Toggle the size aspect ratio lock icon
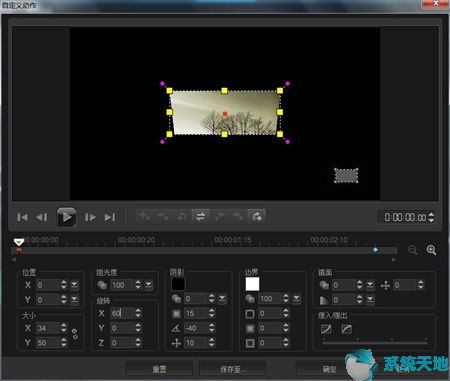Viewport: 450px width, 381px height. [75, 334]
